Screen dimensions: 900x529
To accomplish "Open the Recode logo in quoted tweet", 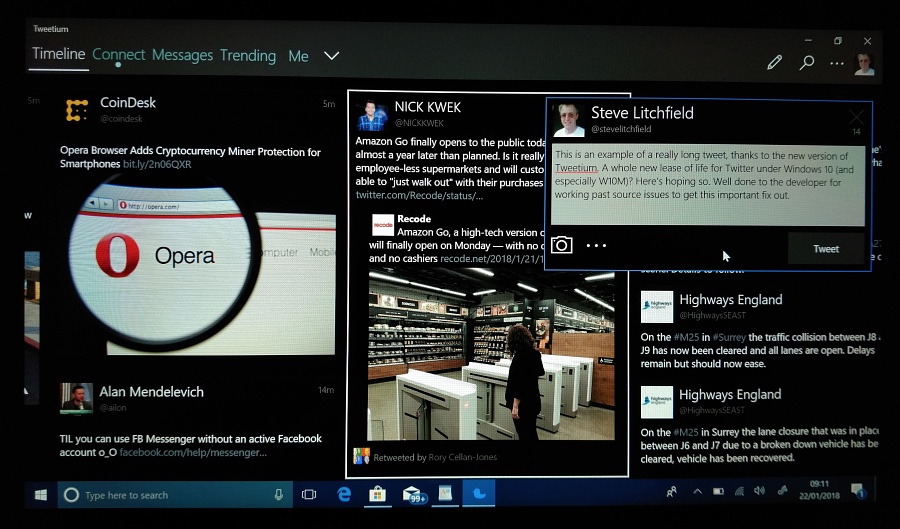I will [x=383, y=225].
